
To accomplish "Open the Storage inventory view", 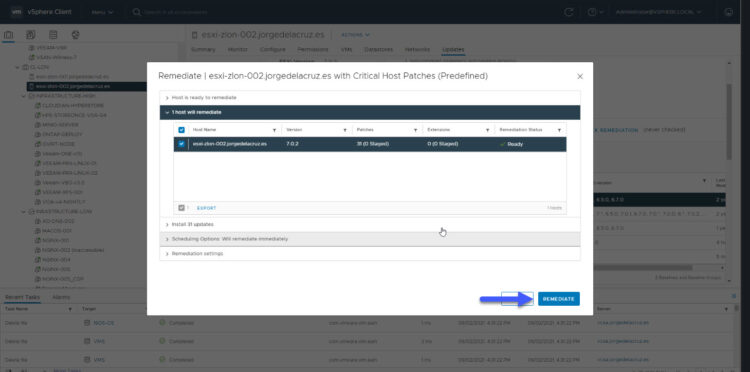I will pyautogui.click(x=53, y=35).
